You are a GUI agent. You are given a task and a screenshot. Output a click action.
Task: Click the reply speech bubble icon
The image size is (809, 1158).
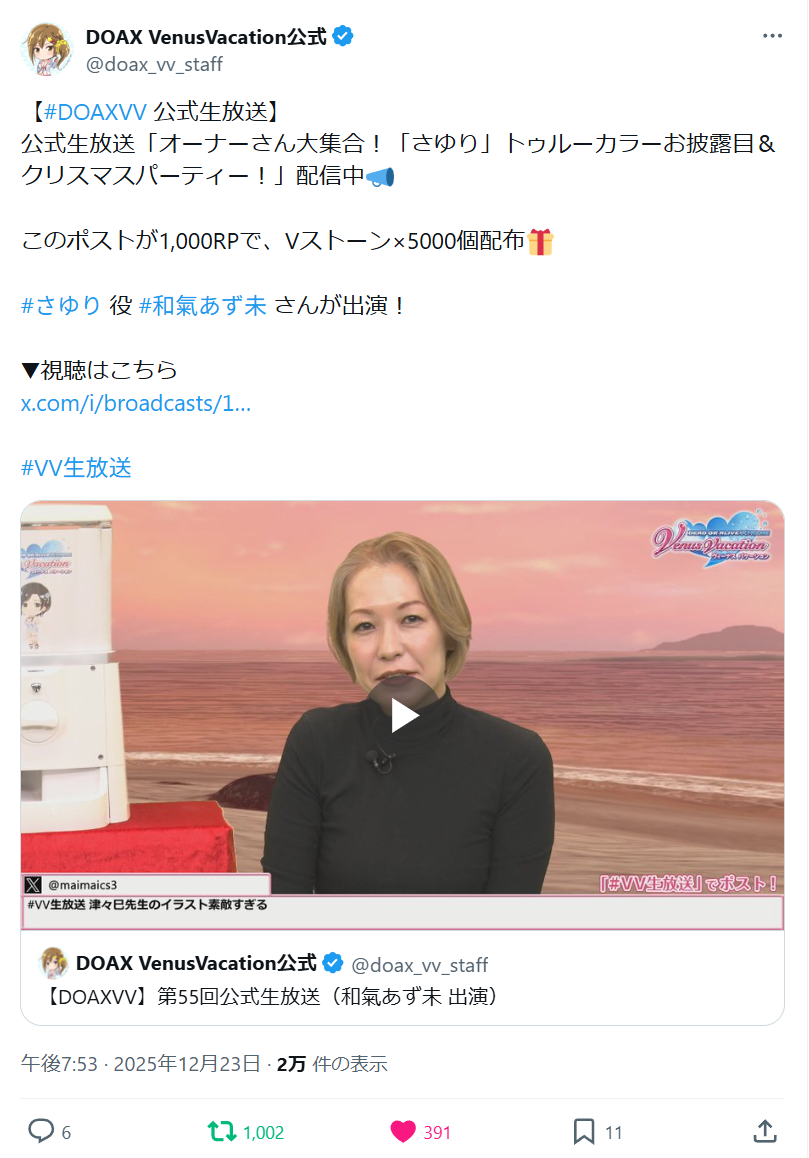click(41, 1131)
